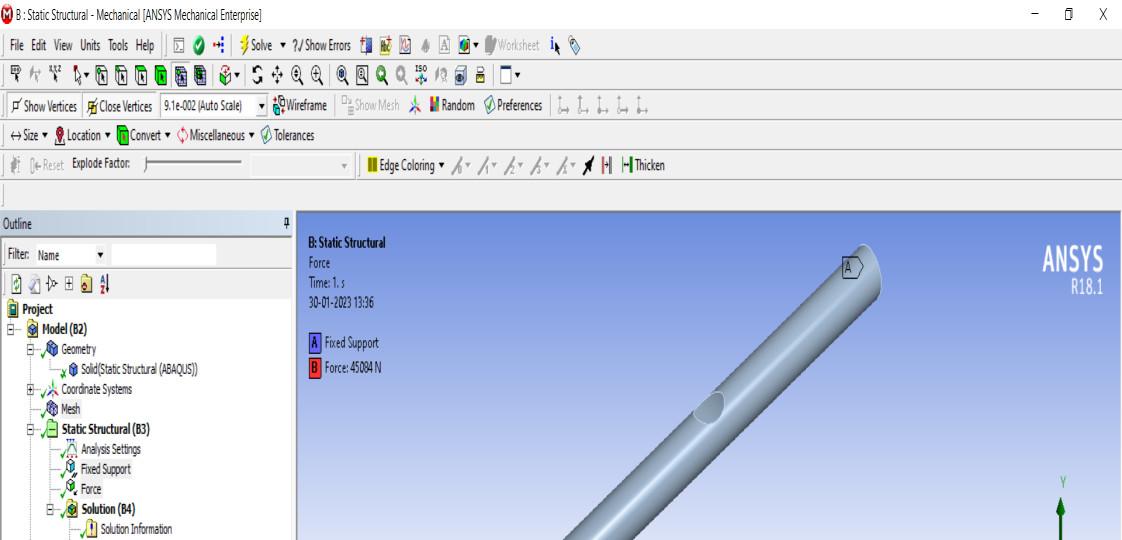Click the triad axes icon beside Random
This screenshot has height=540, width=1122.
(415, 106)
